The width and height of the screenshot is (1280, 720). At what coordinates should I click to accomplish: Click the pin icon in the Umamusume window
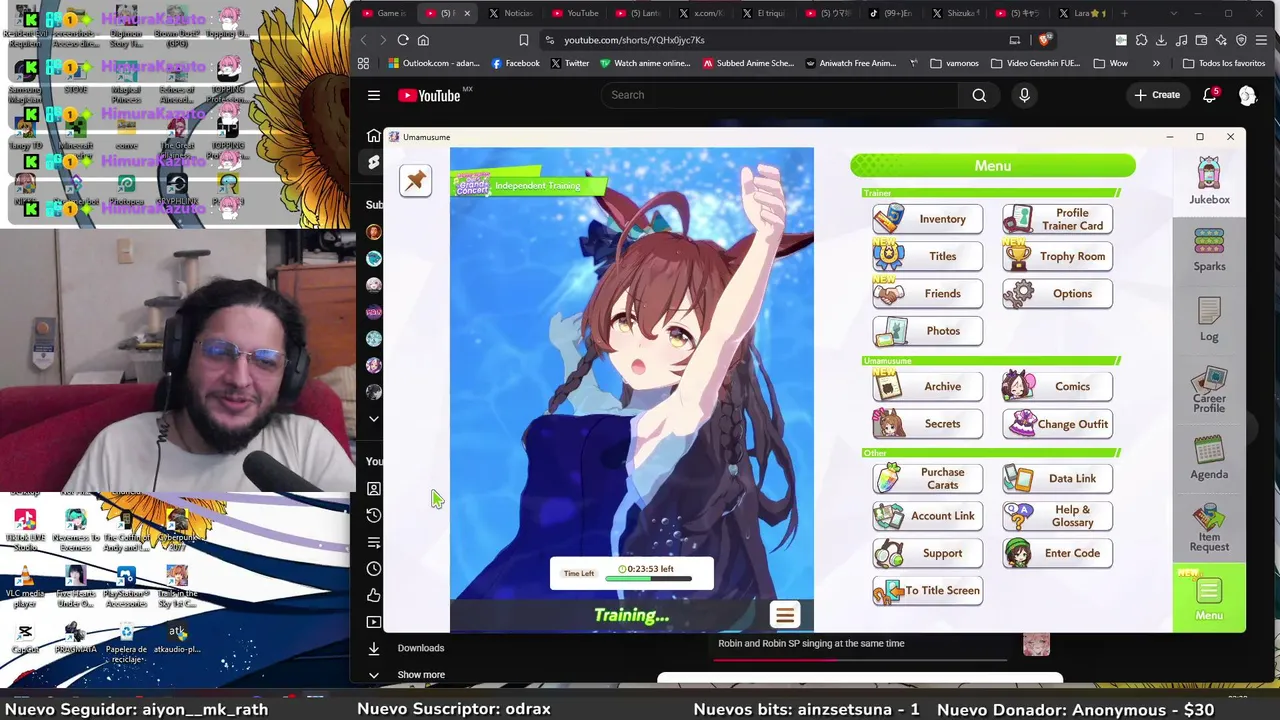point(415,180)
